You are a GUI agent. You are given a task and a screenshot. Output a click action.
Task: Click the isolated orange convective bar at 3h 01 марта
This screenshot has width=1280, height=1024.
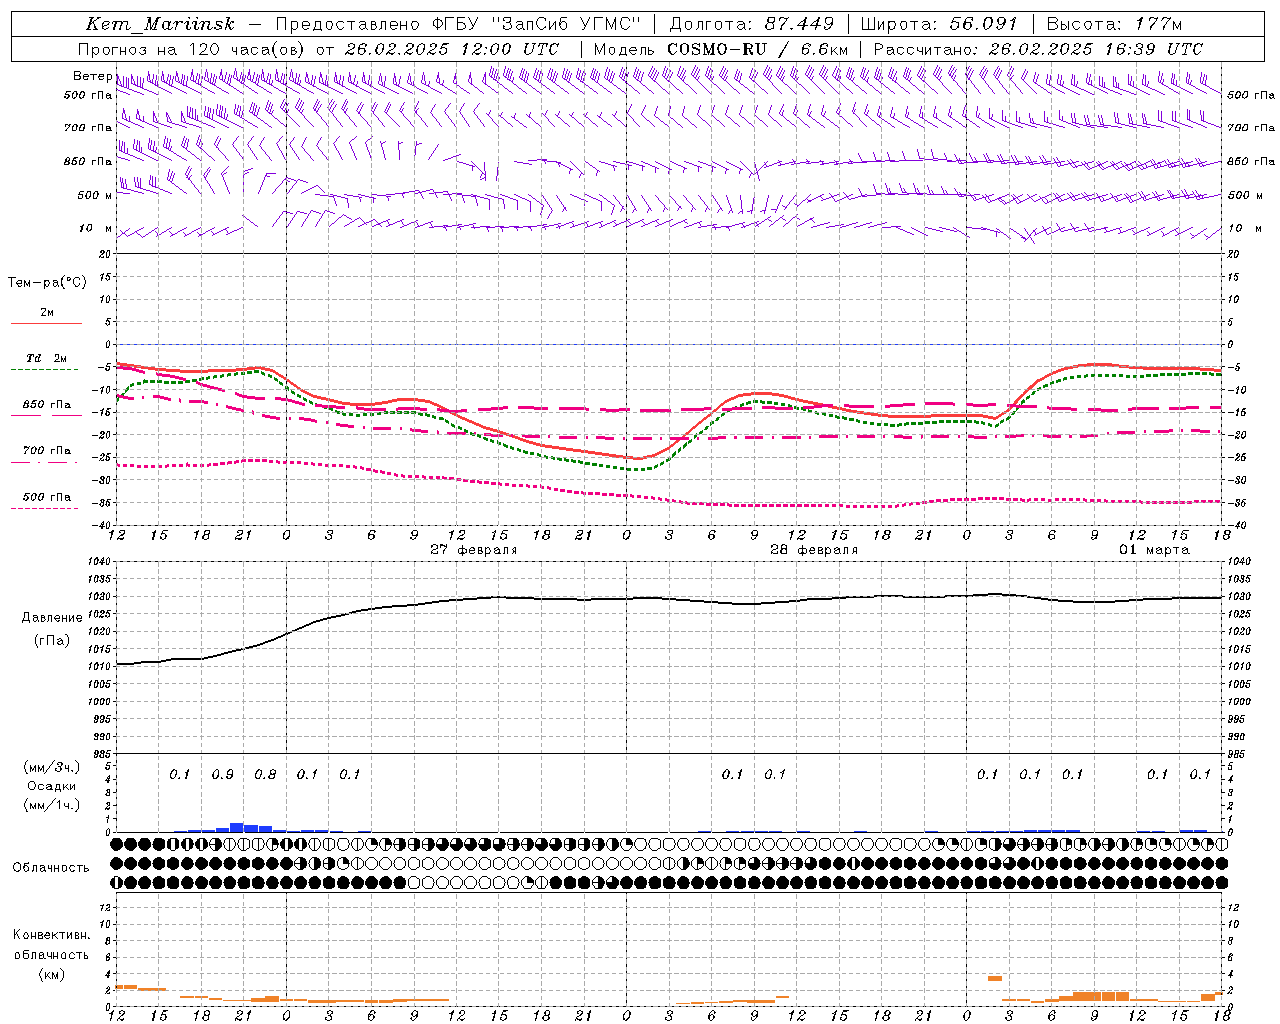pos(995,978)
